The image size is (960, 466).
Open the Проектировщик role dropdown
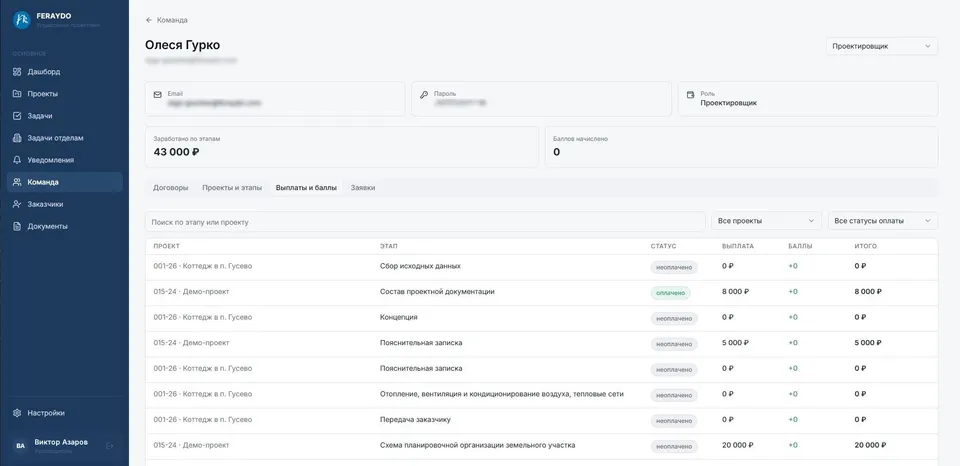coord(882,46)
